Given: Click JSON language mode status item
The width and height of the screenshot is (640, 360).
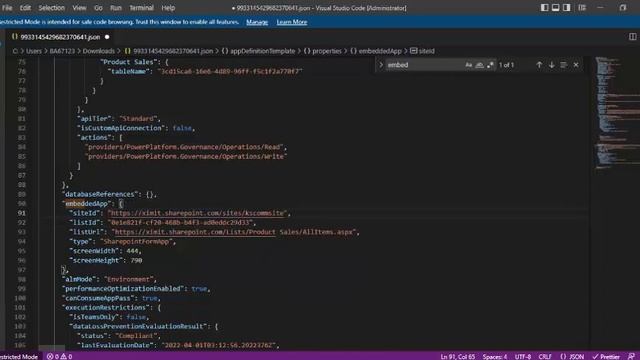Looking at the screenshot, I should [572, 356].
